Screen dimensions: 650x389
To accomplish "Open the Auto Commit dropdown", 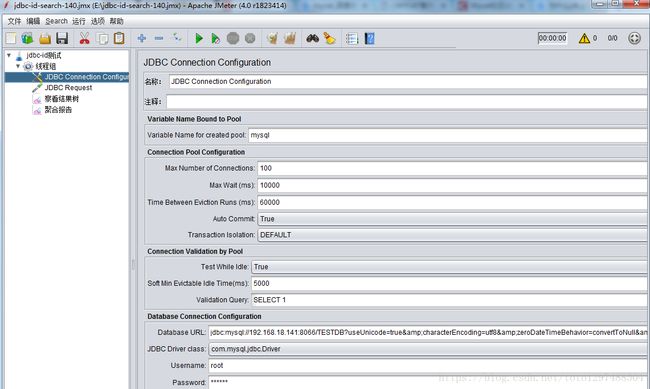I will (452, 219).
